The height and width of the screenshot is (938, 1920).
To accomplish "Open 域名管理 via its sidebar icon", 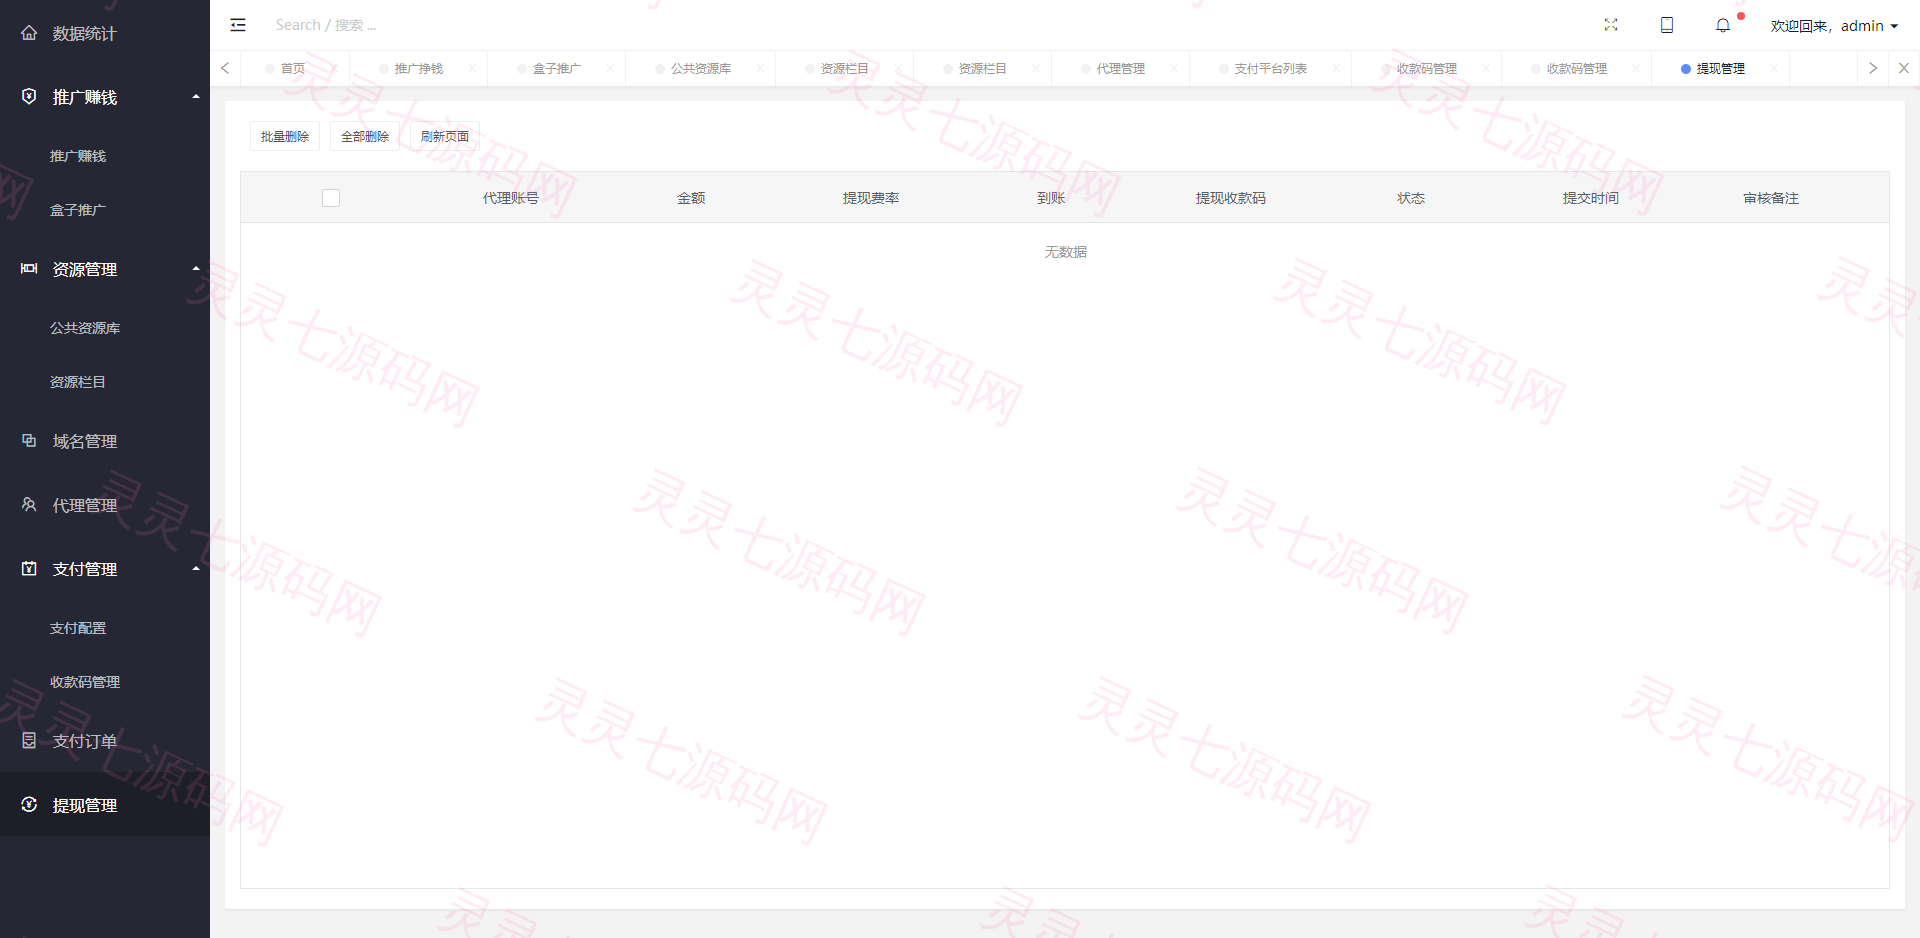I will pyautogui.click(x=29, y=441).
